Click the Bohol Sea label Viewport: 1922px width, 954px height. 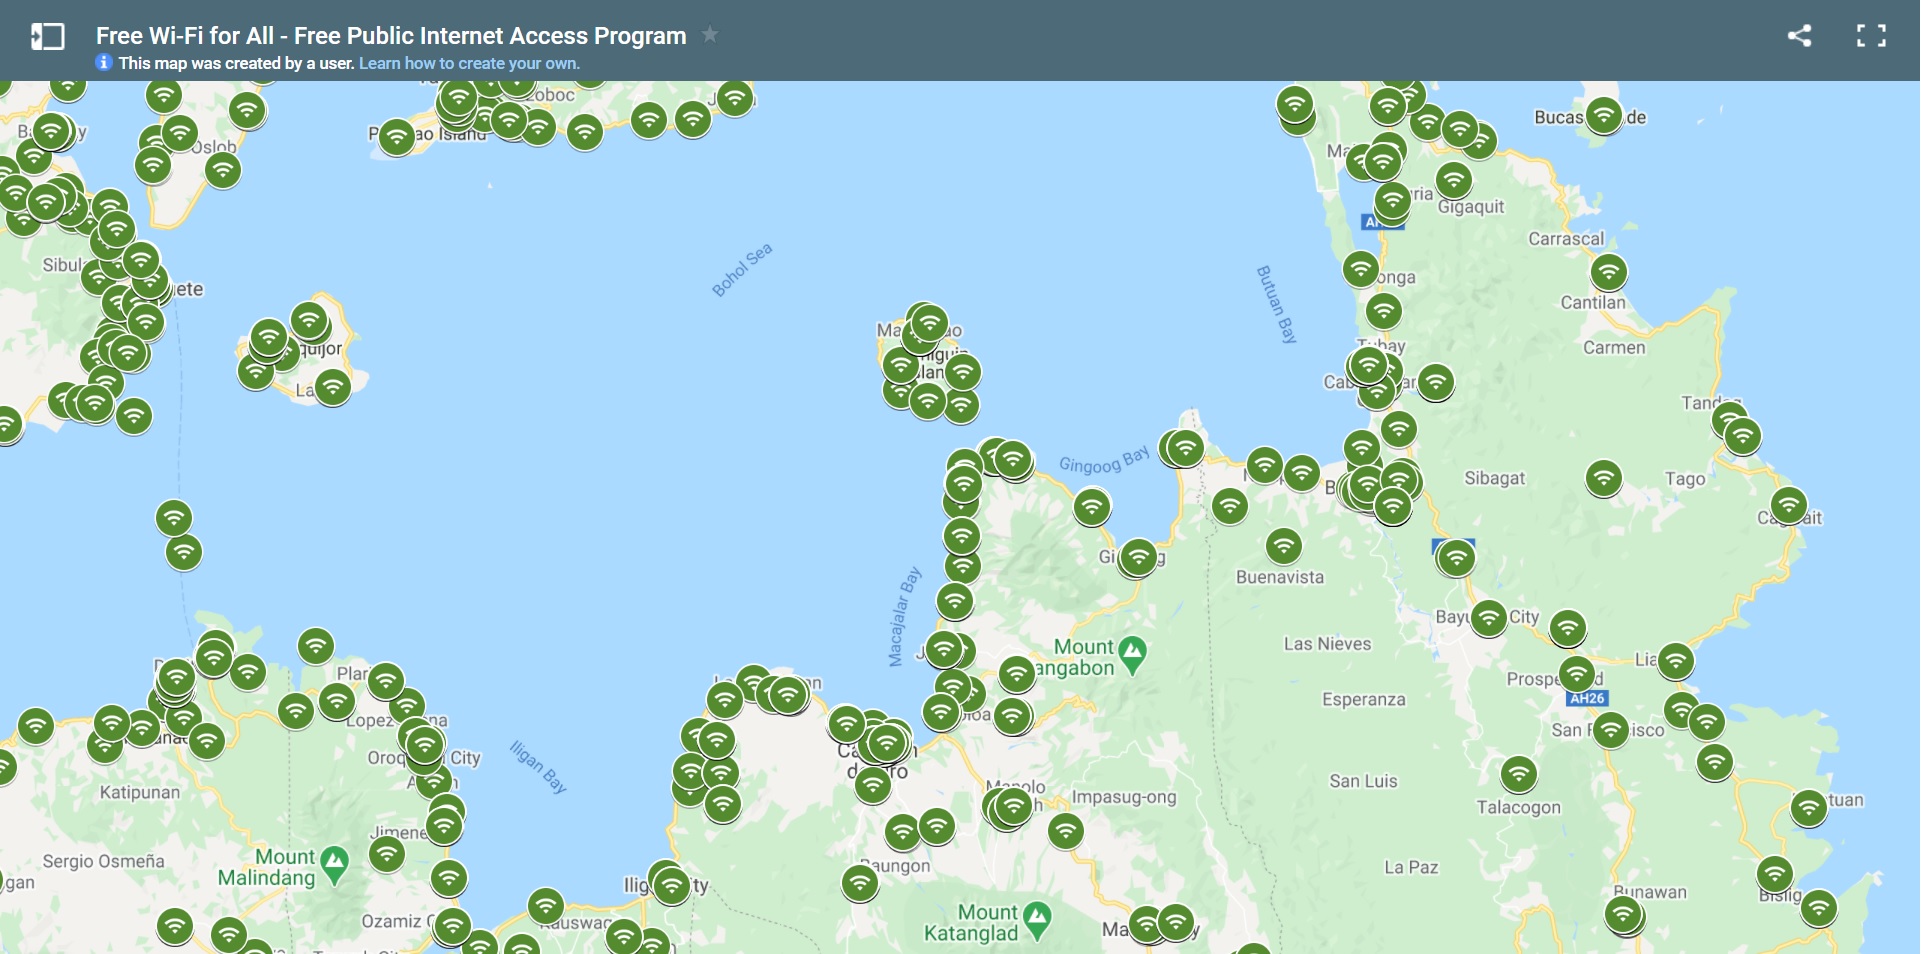[x=742, y=270]
